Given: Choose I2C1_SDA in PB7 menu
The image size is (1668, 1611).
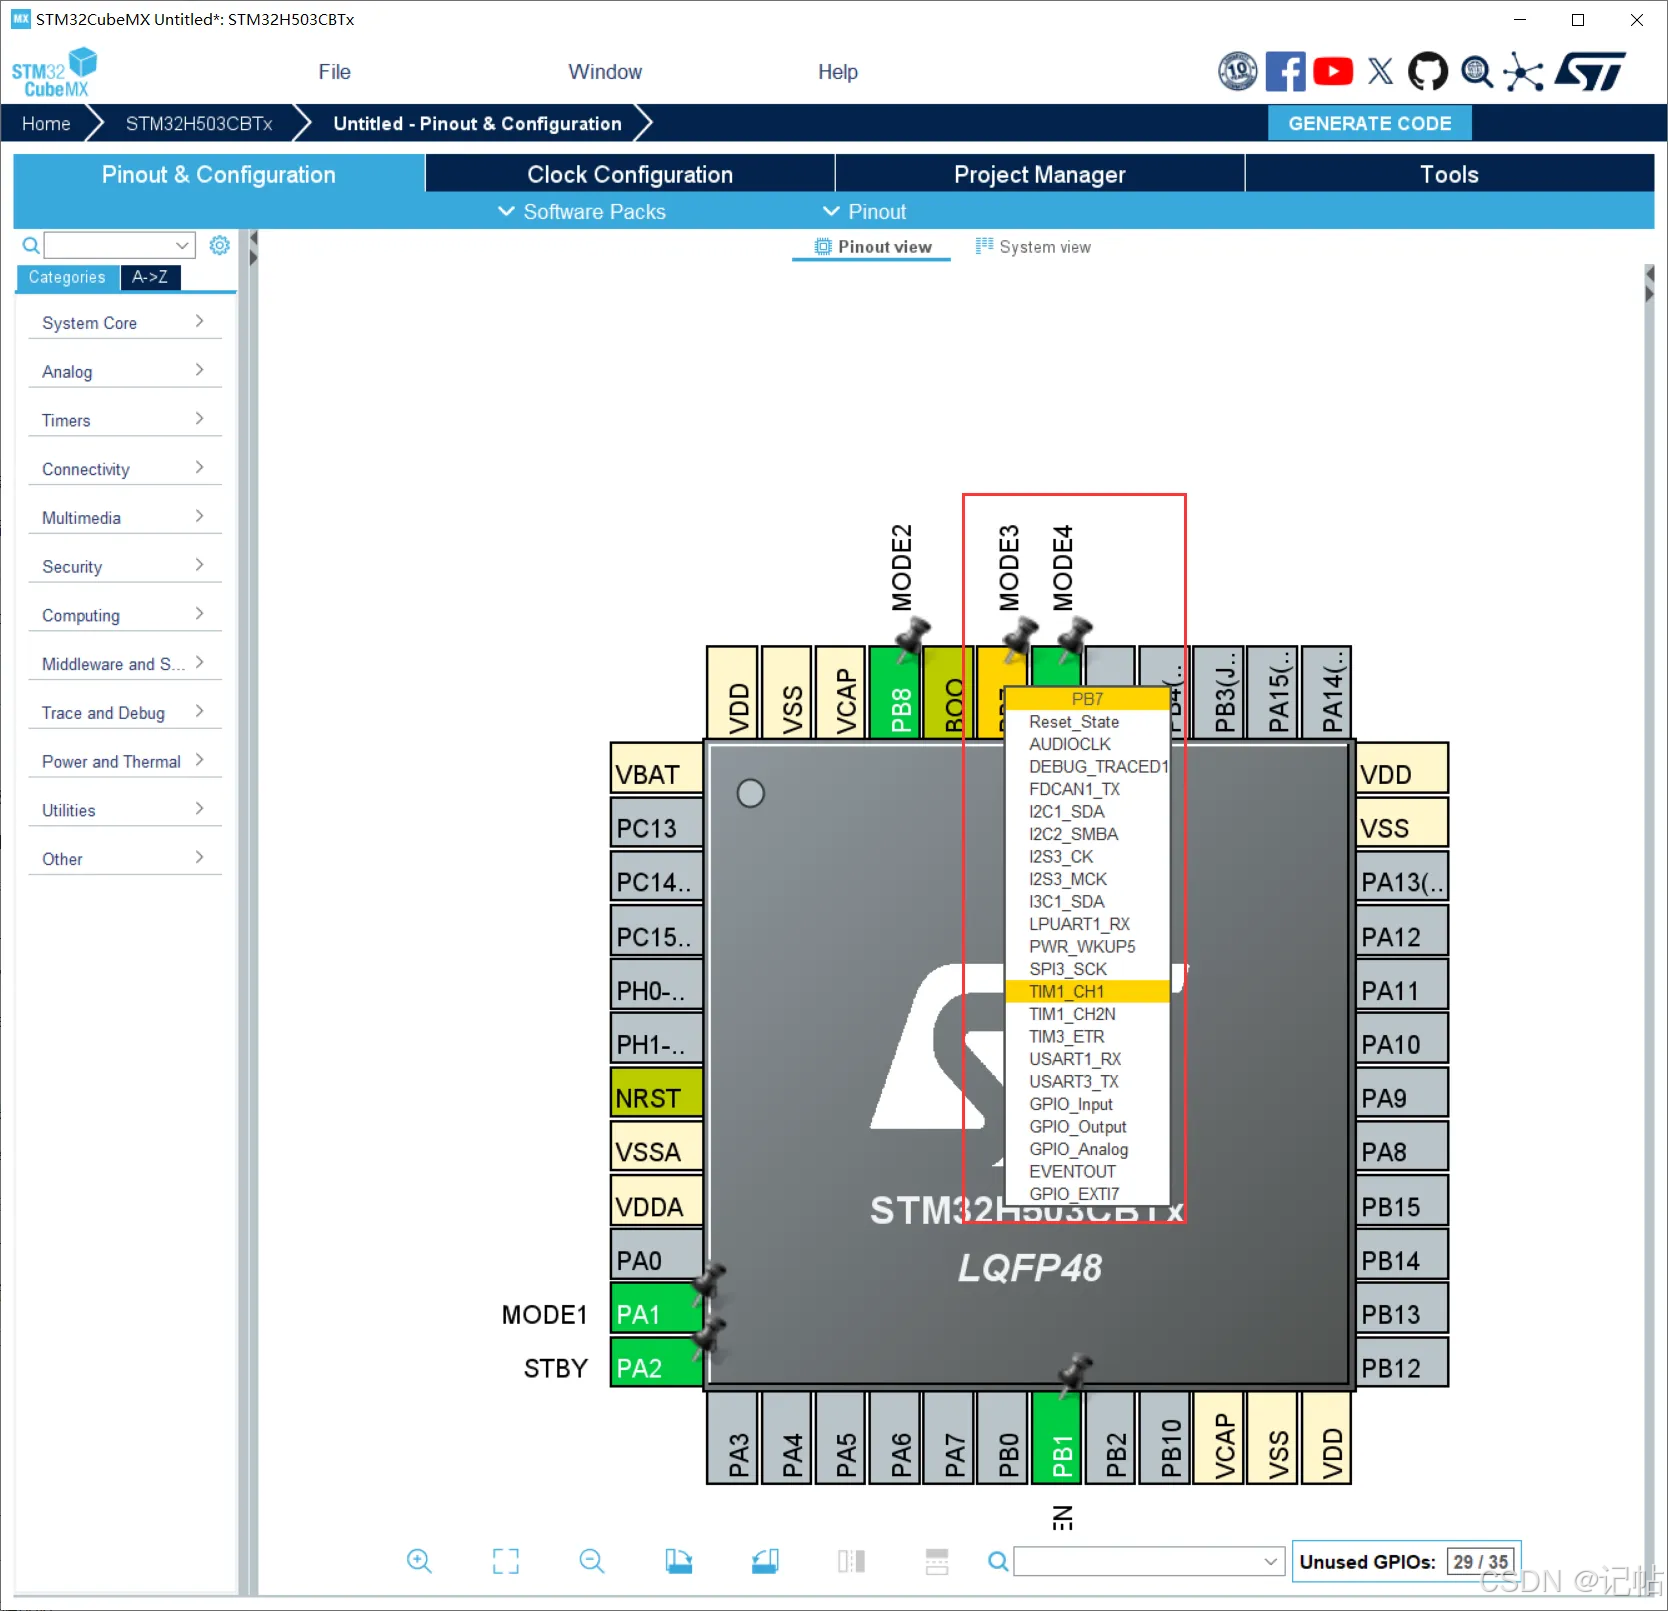Looking at the screenshot, I should click(1087, 812).
